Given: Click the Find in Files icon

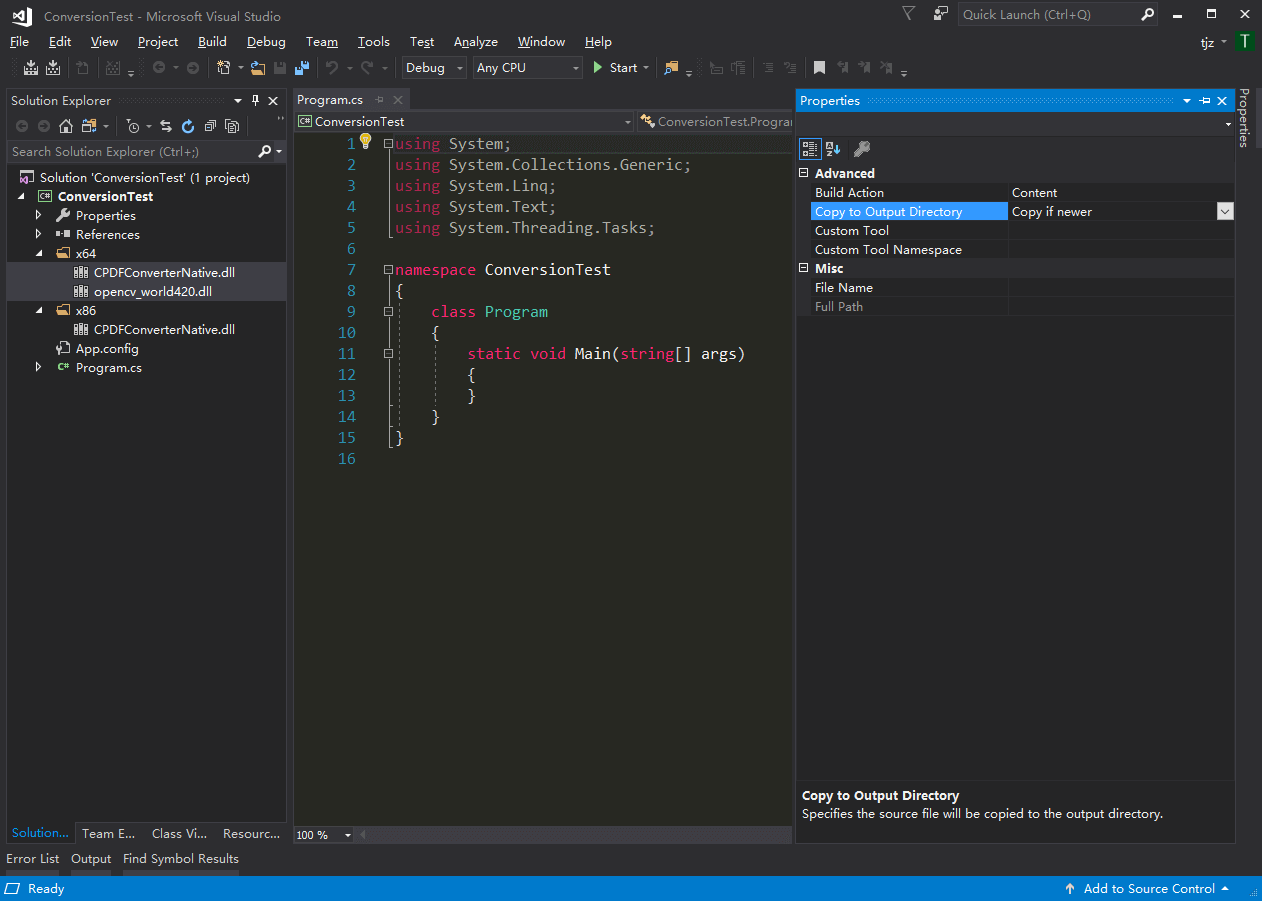Looking at the screenshot, I should coord(671,68).
